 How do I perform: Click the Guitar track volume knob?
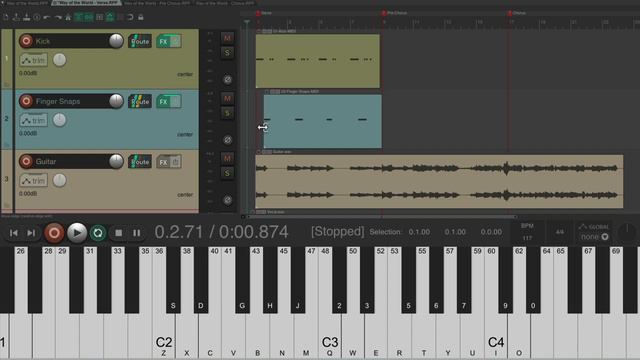[x=116, y=161]
